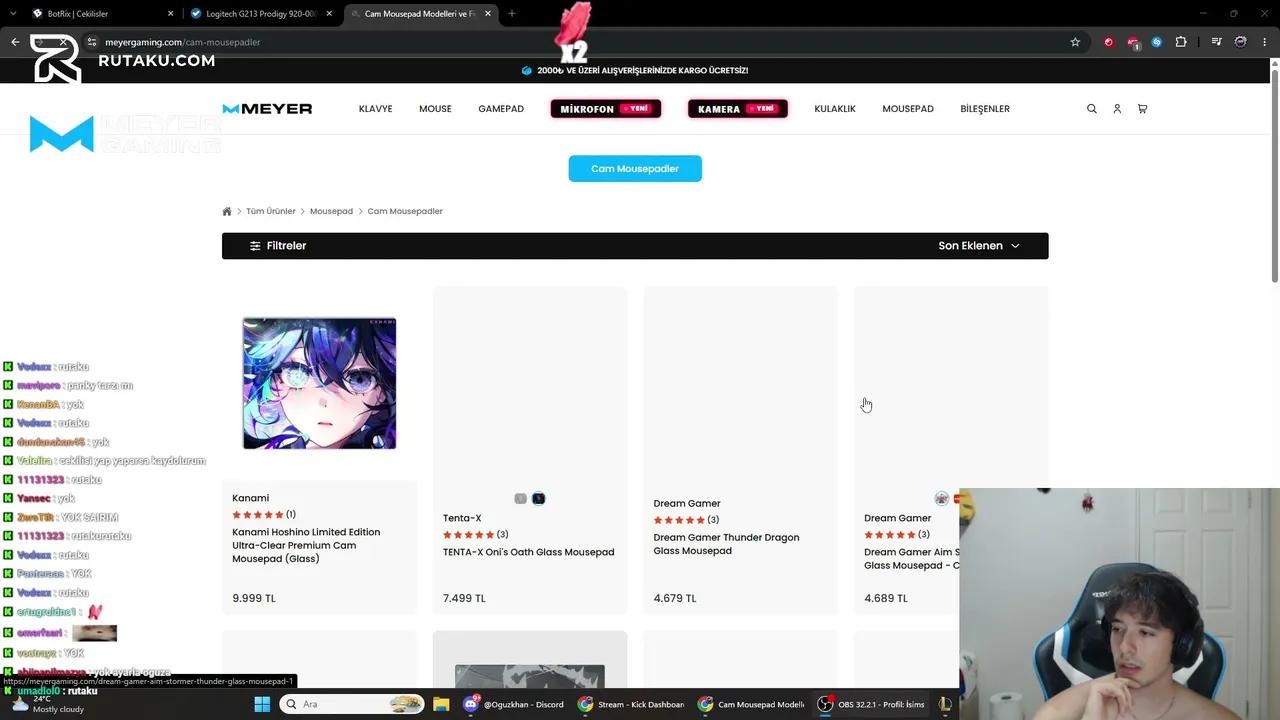Viewport: 1280px width, 720px height.
Task: Open the KULAKLIK menu
Action: click(x=835, y=109)
